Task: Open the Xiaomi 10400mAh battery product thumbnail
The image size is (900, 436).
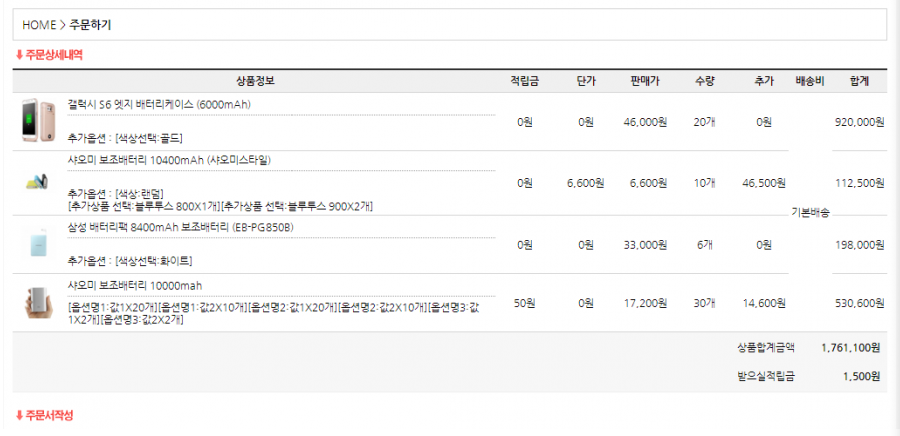Action: [x=38, y=183]
